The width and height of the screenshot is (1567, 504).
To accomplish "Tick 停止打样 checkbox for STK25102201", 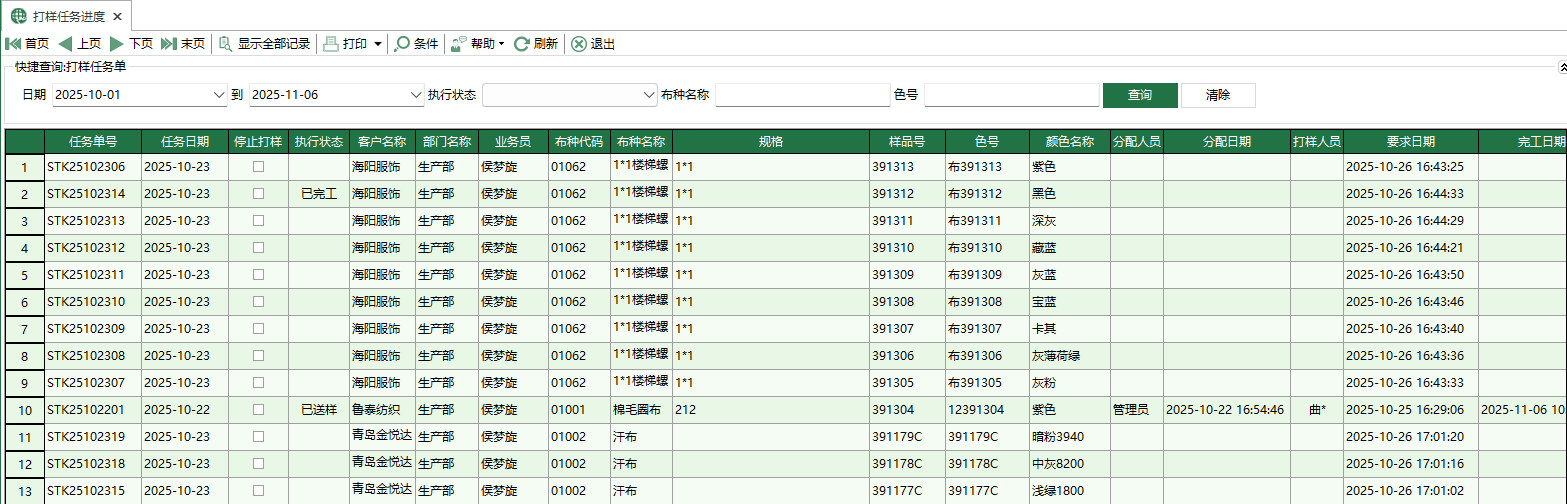I will (258, 410).
